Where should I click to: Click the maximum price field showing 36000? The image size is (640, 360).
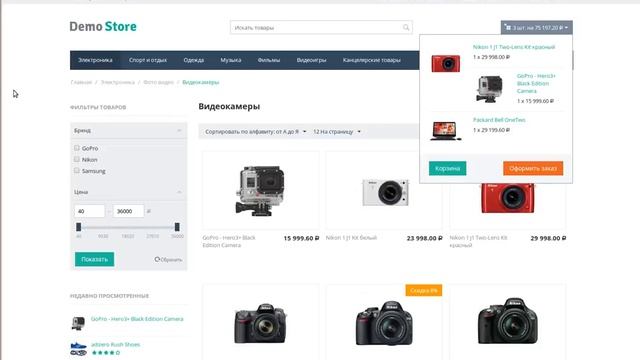128,211
